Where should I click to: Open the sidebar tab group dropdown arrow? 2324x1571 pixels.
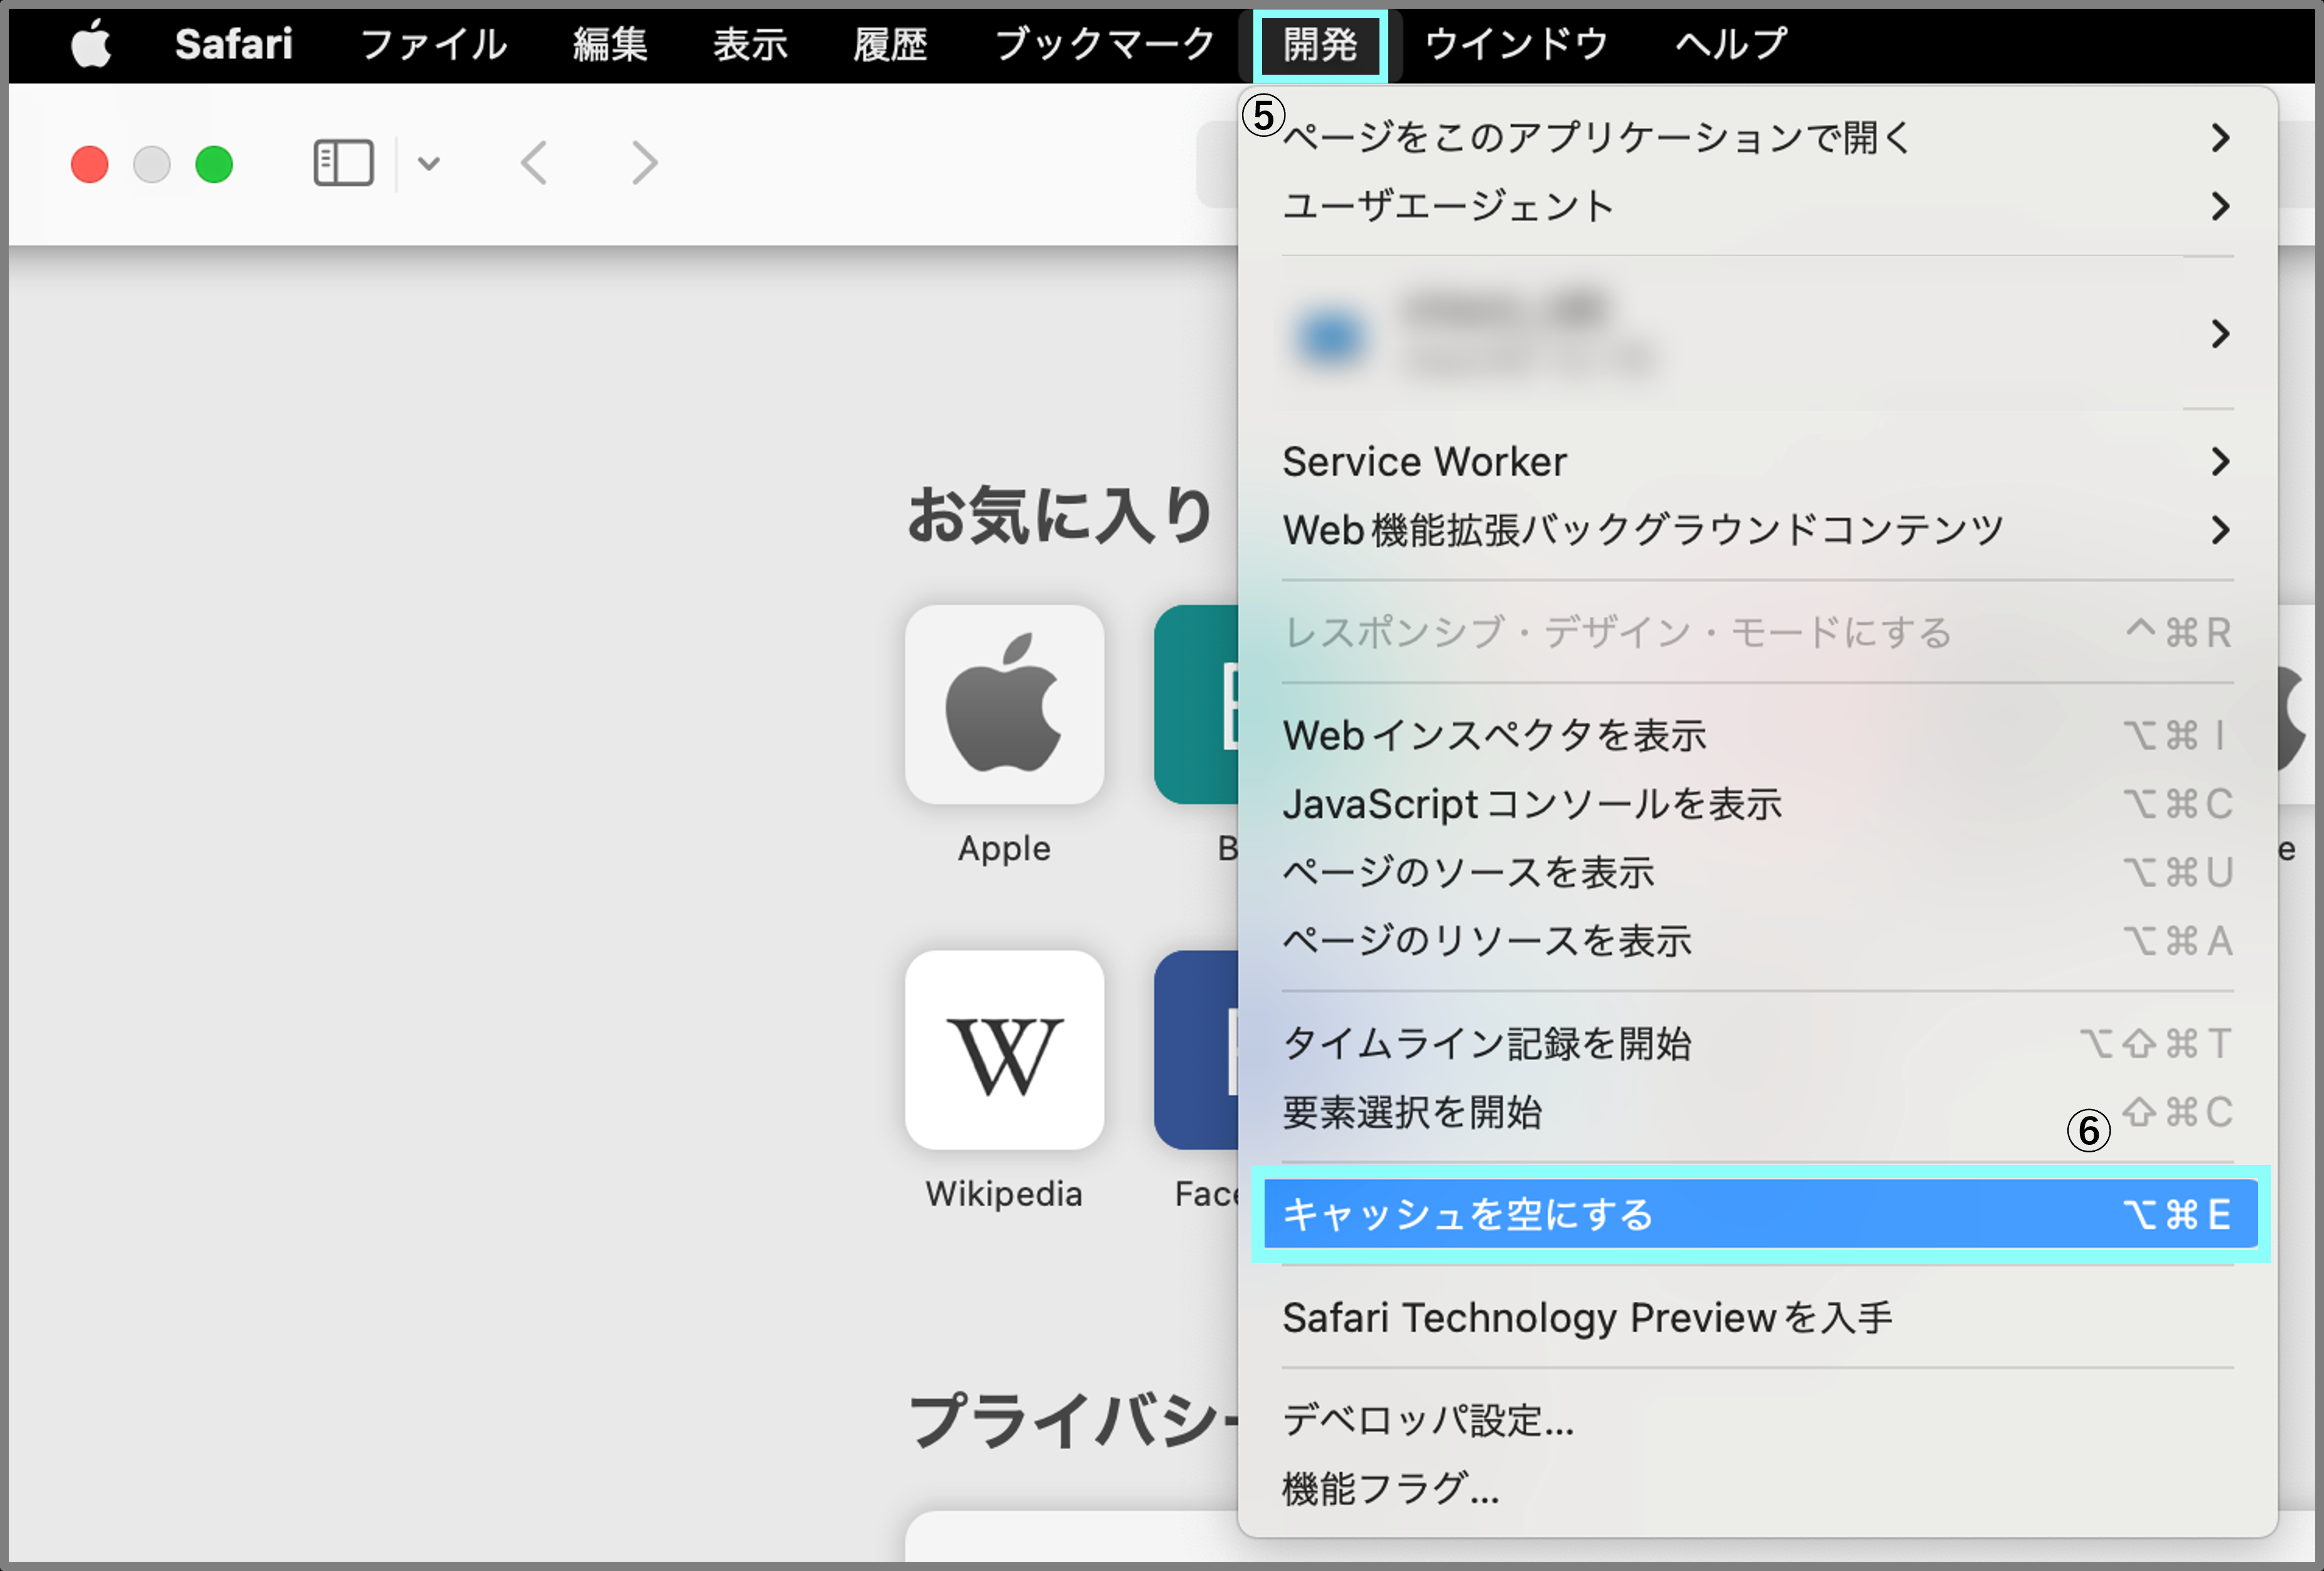click(429, 163)
